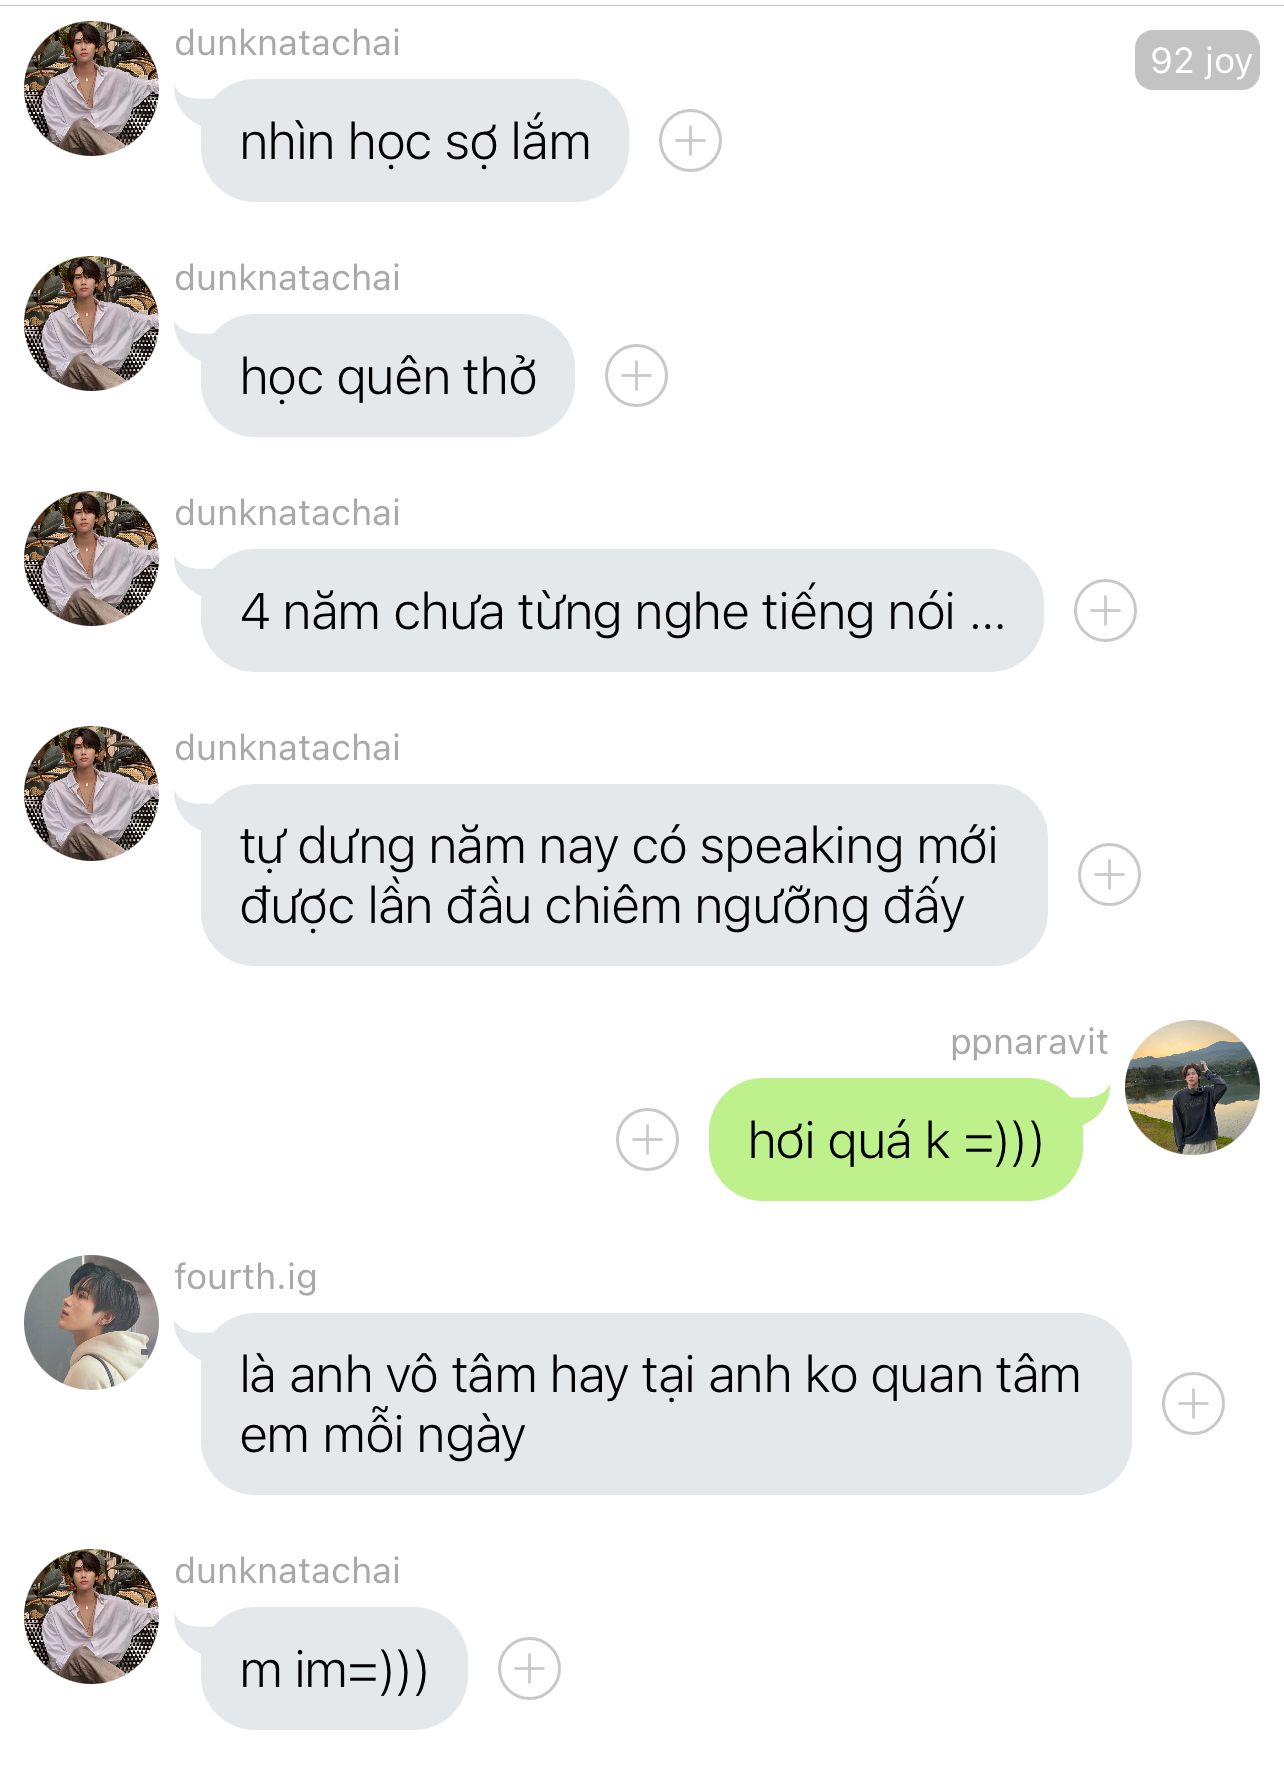The image size is (1284, 1766).
Task: Tap plus icon beside "tự dưng năm nay" message
Action: 1109,875
